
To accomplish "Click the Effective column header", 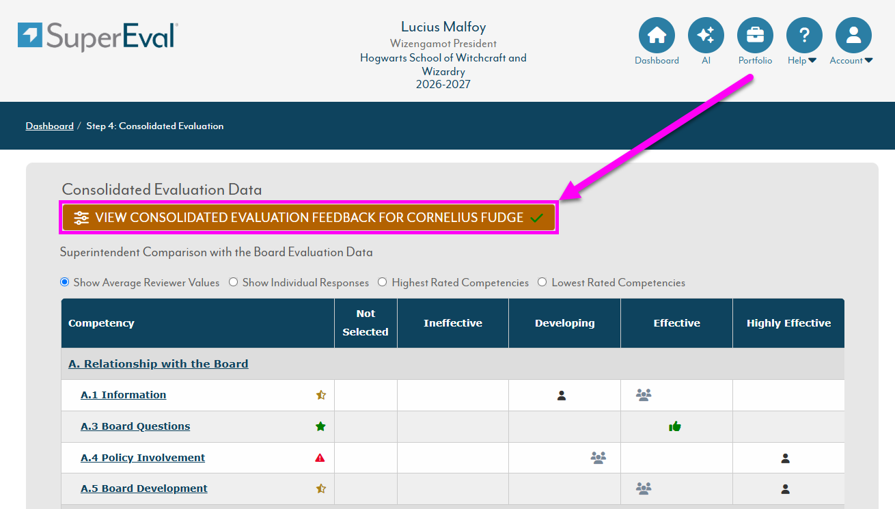I will 676,323.
